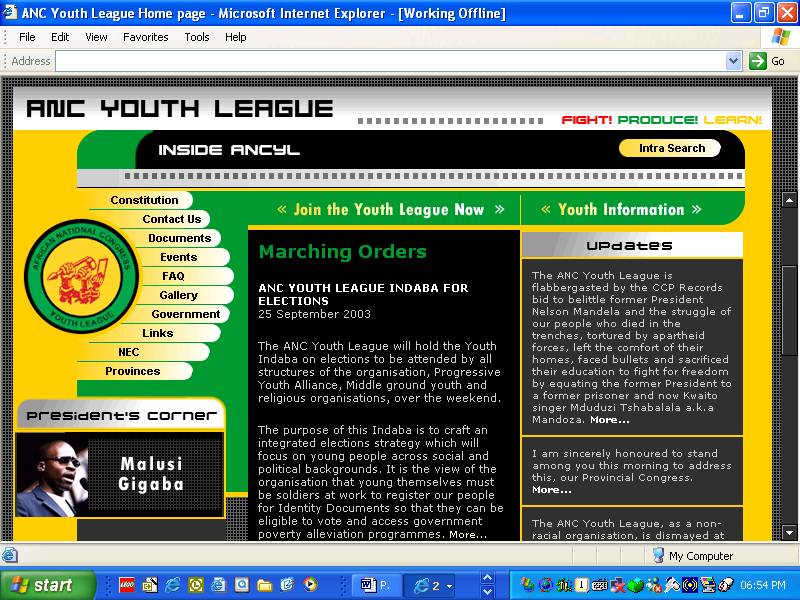
Task: Open the NEC navigation link
Action: coord(128,352)
